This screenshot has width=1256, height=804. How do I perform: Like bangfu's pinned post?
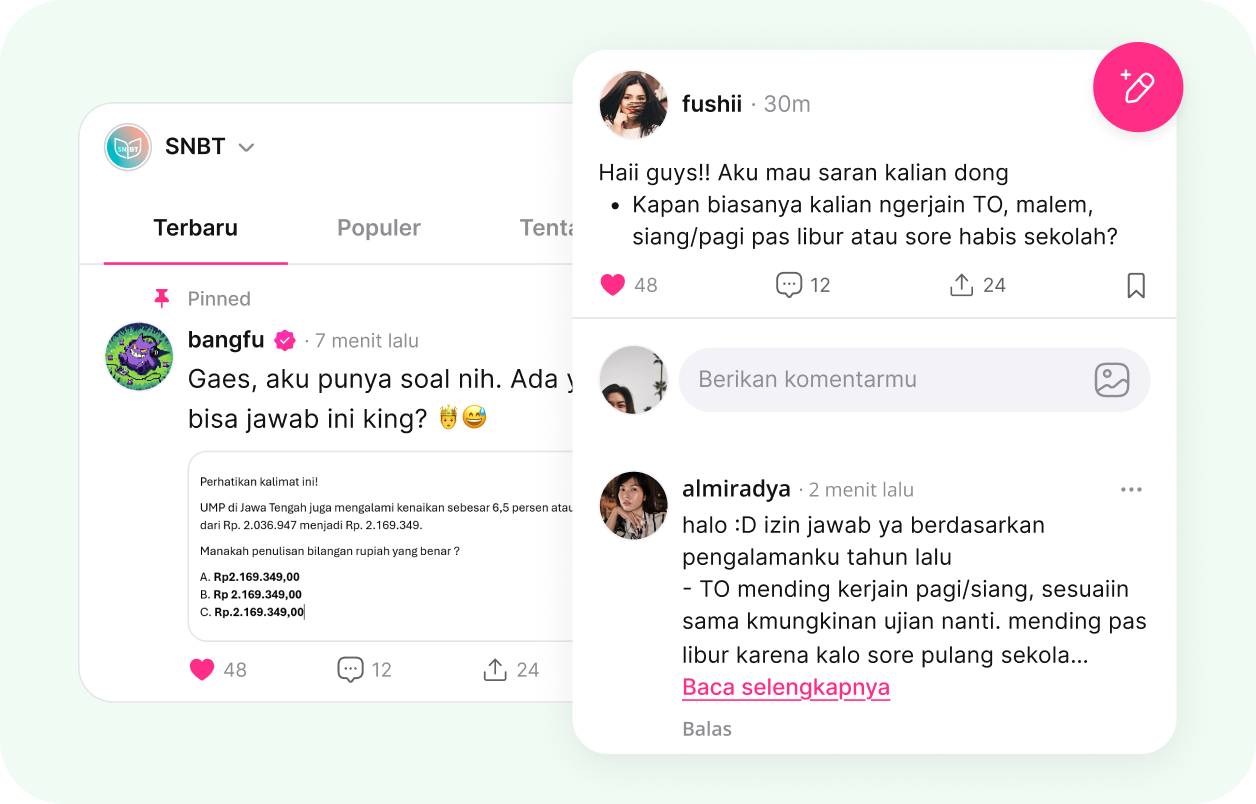tap(202, 670)
